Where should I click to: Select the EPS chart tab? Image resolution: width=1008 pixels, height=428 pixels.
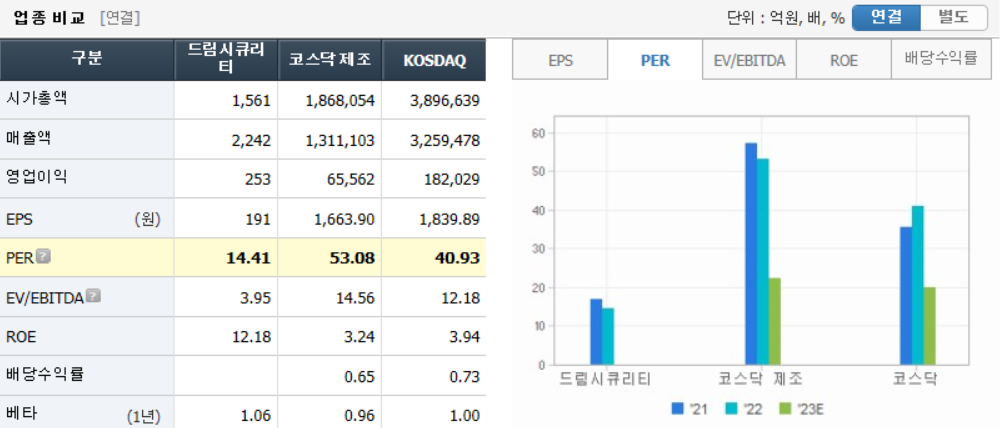(560, 60)
